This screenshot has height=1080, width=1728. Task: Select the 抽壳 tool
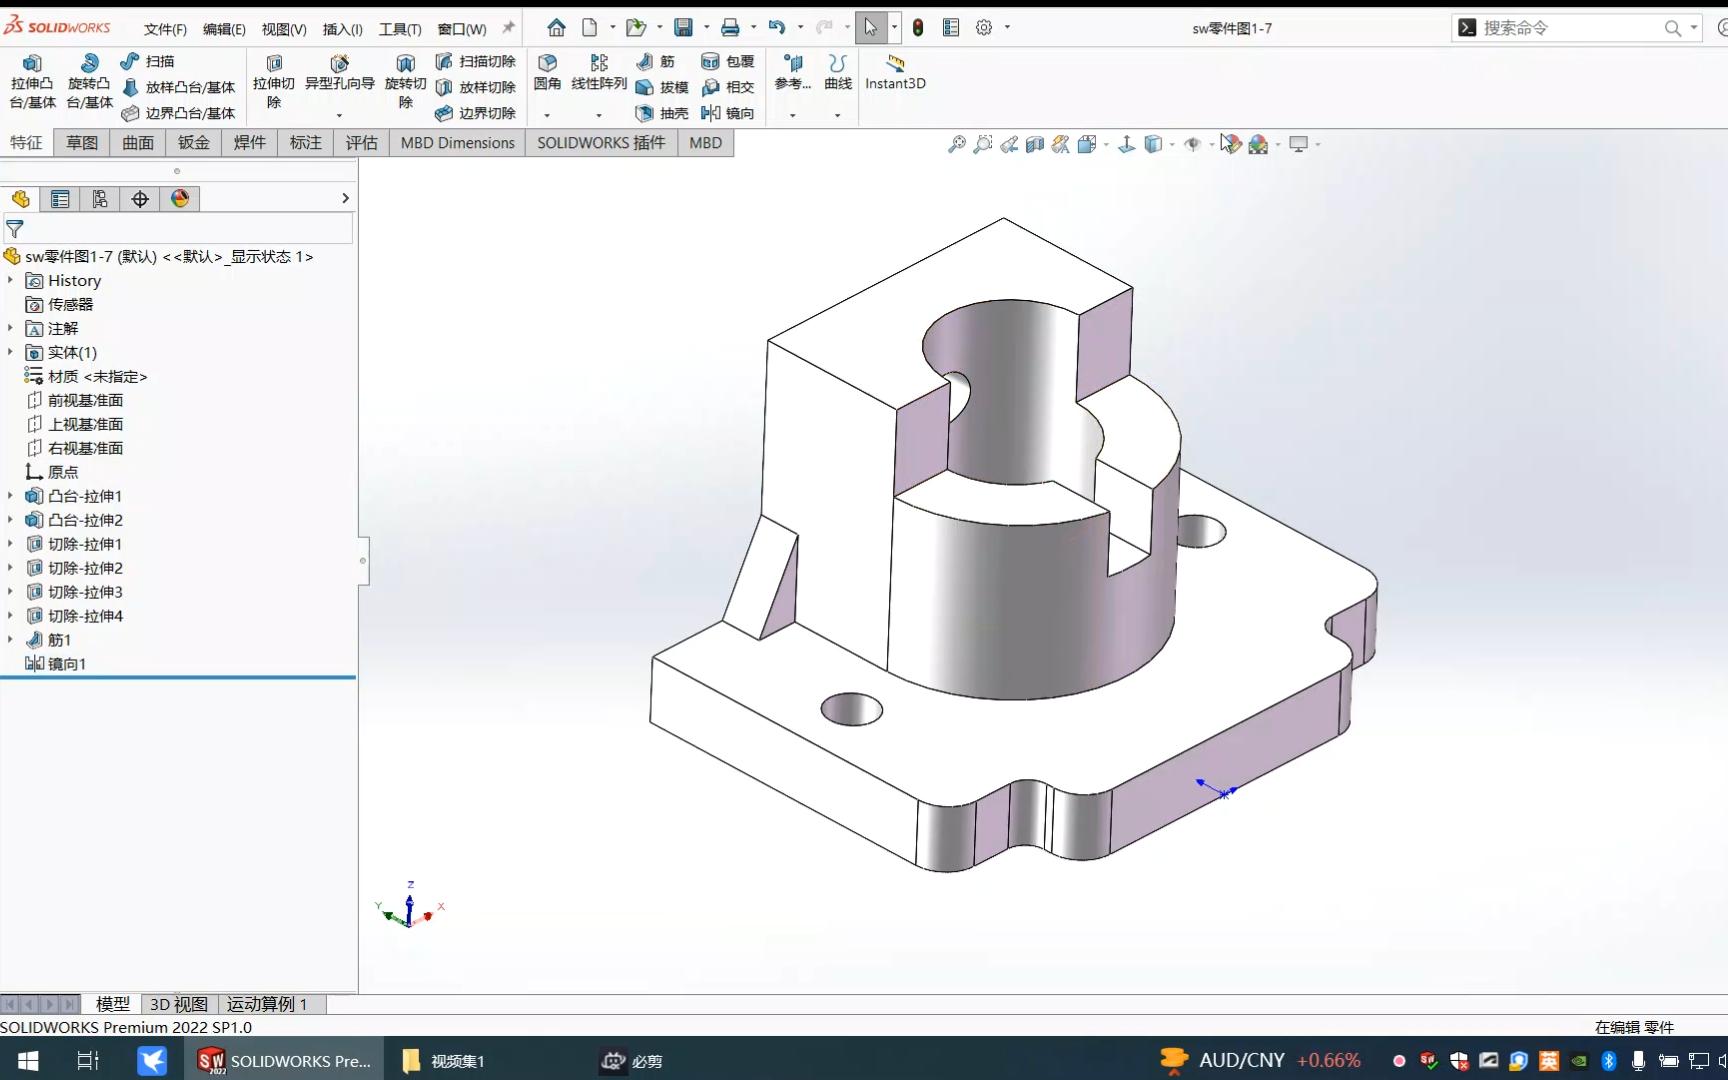663,113
